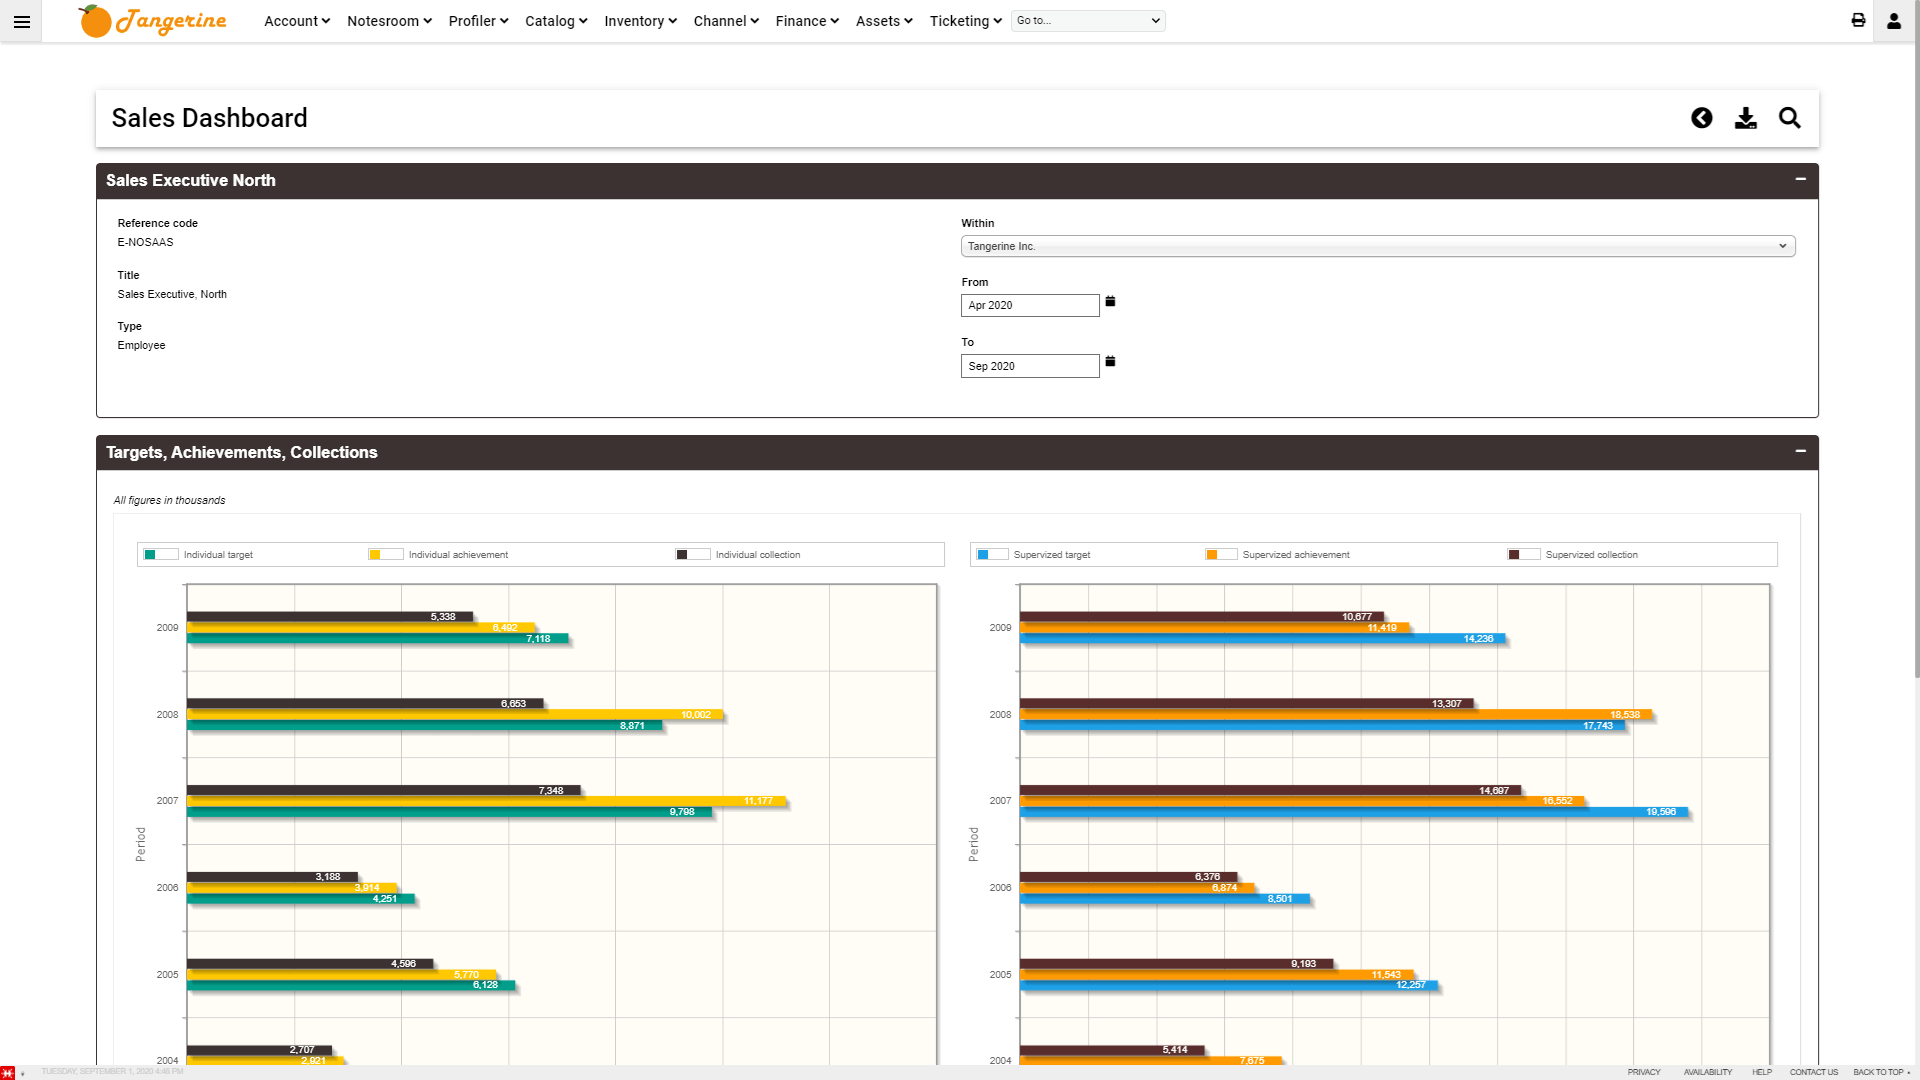Open the Catalog menu

(x=556, y=21)
